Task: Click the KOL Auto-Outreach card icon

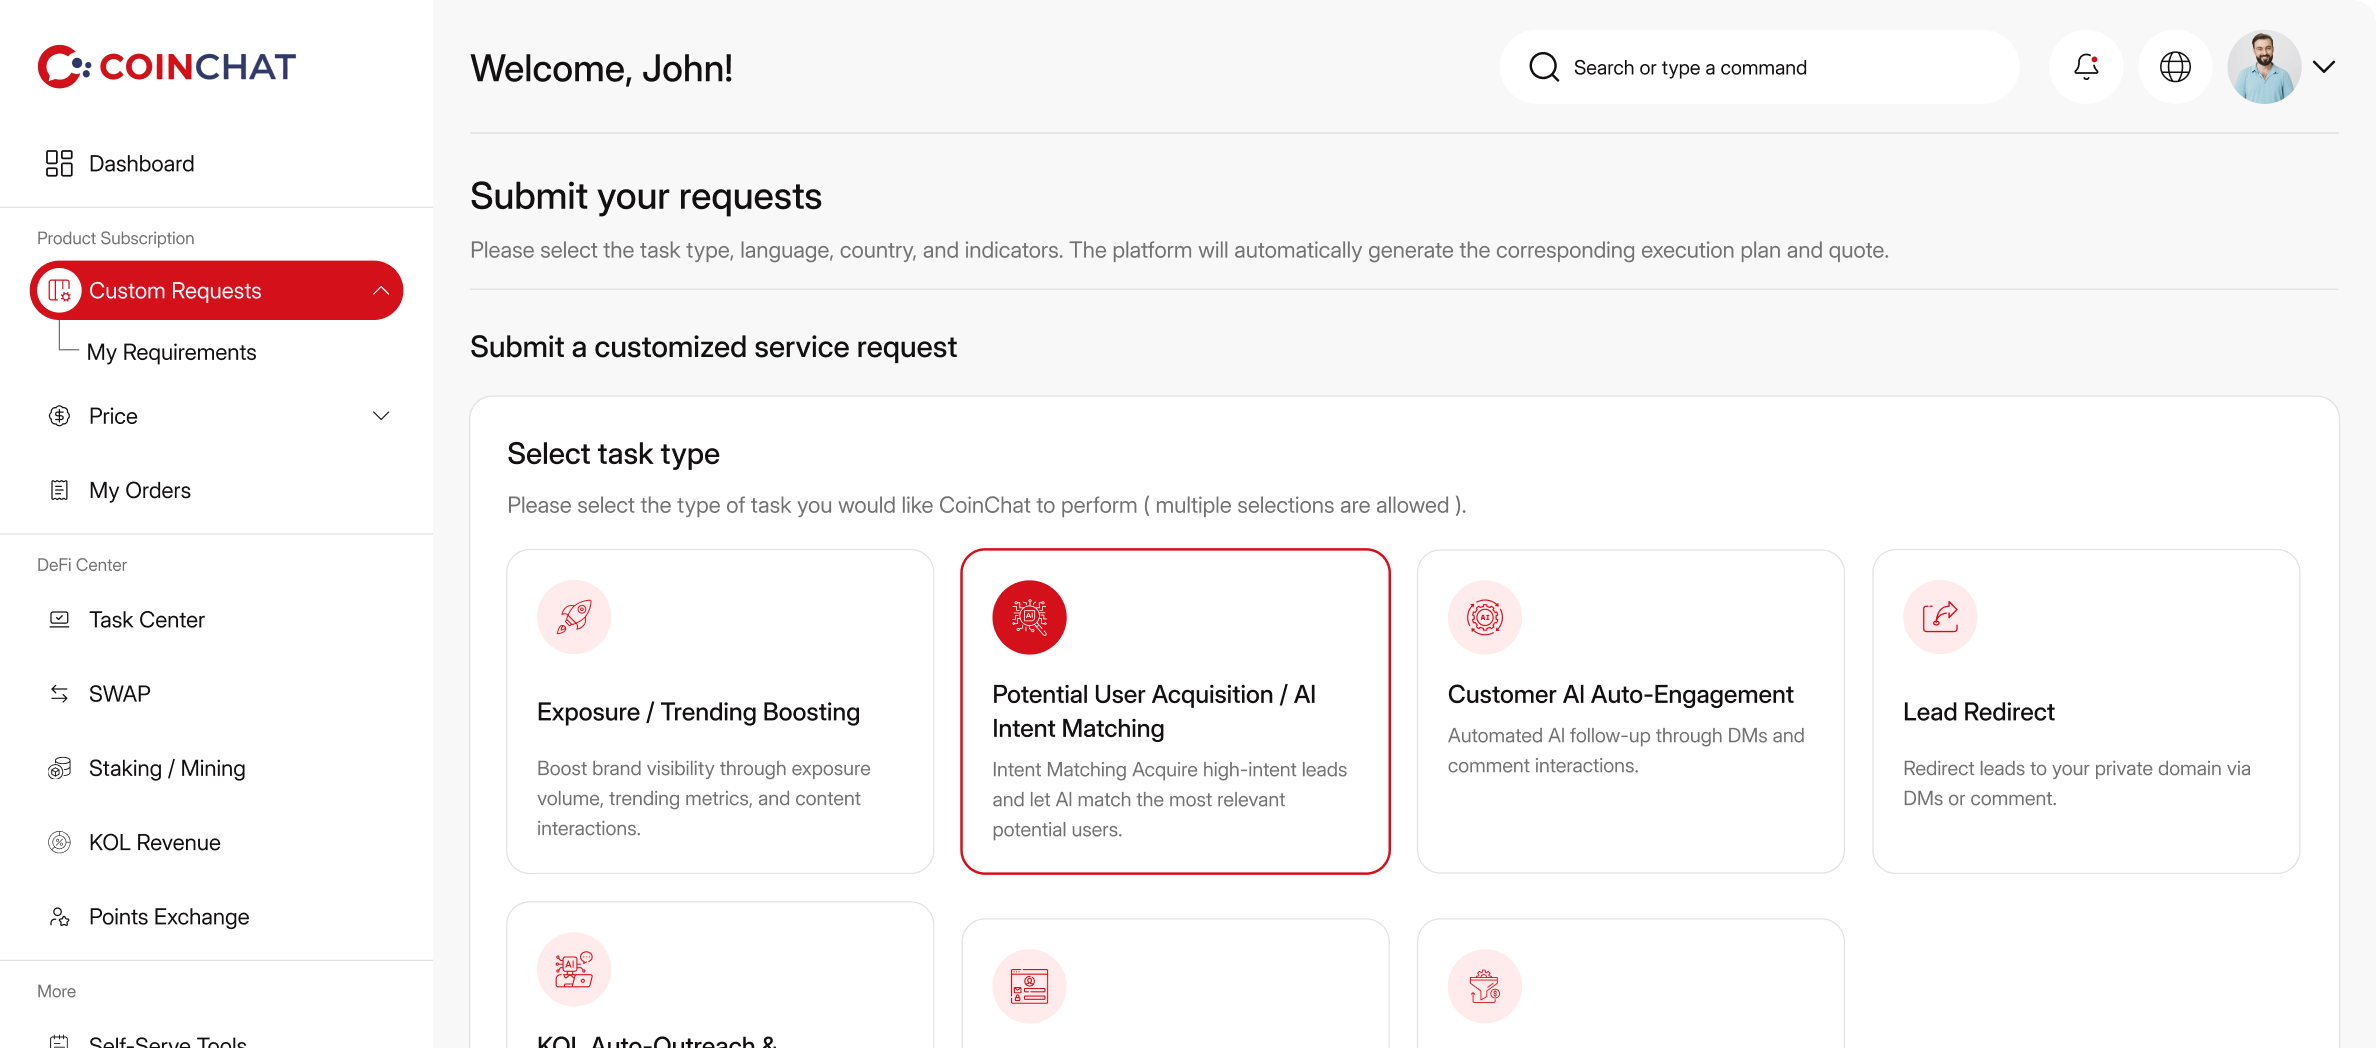Action: pyautogui.click(x=574, y=969)
